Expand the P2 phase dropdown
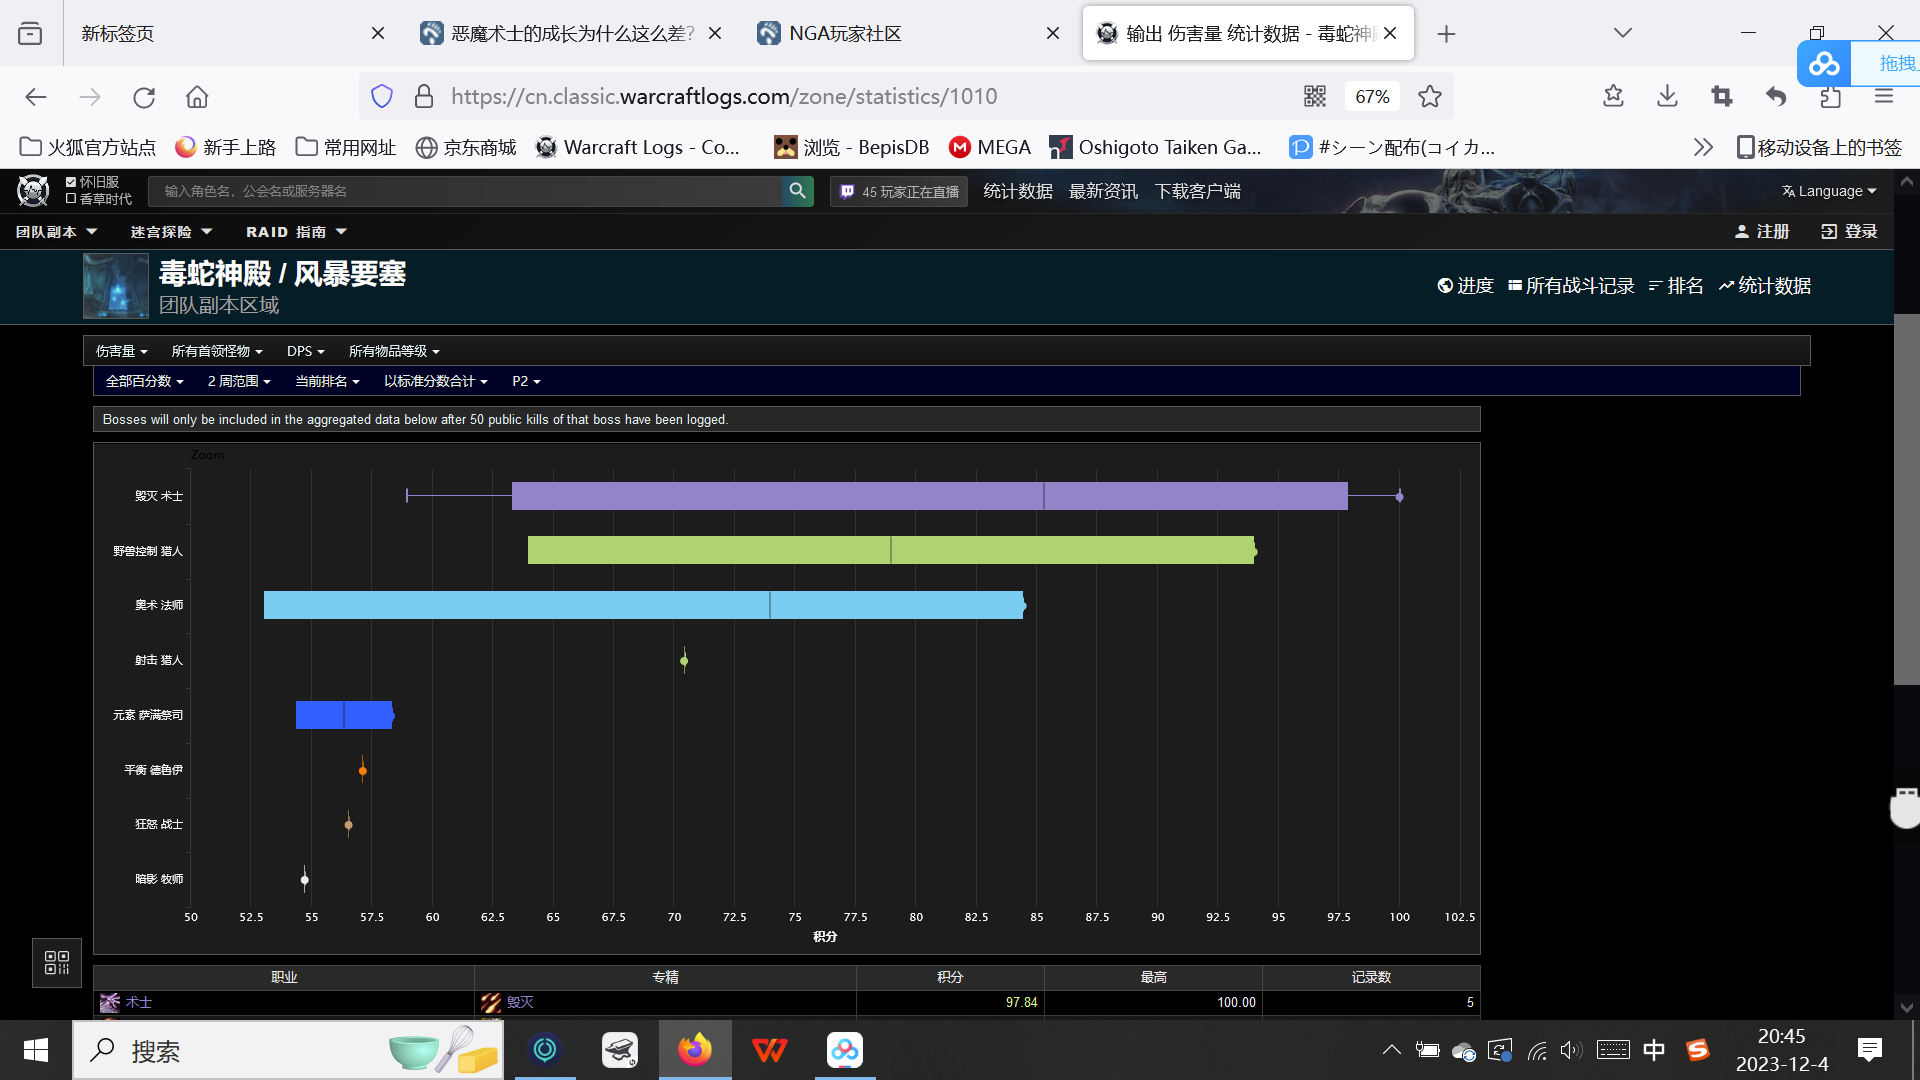 click(x=526, y=381)
